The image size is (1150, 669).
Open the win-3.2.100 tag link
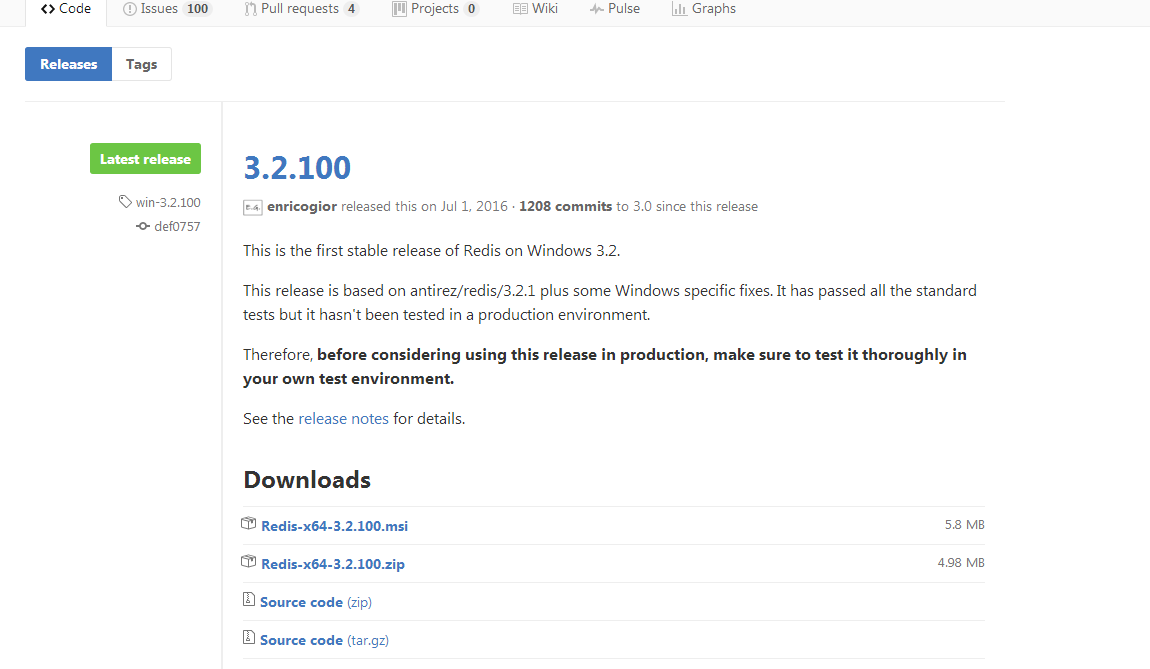point(168,202)
